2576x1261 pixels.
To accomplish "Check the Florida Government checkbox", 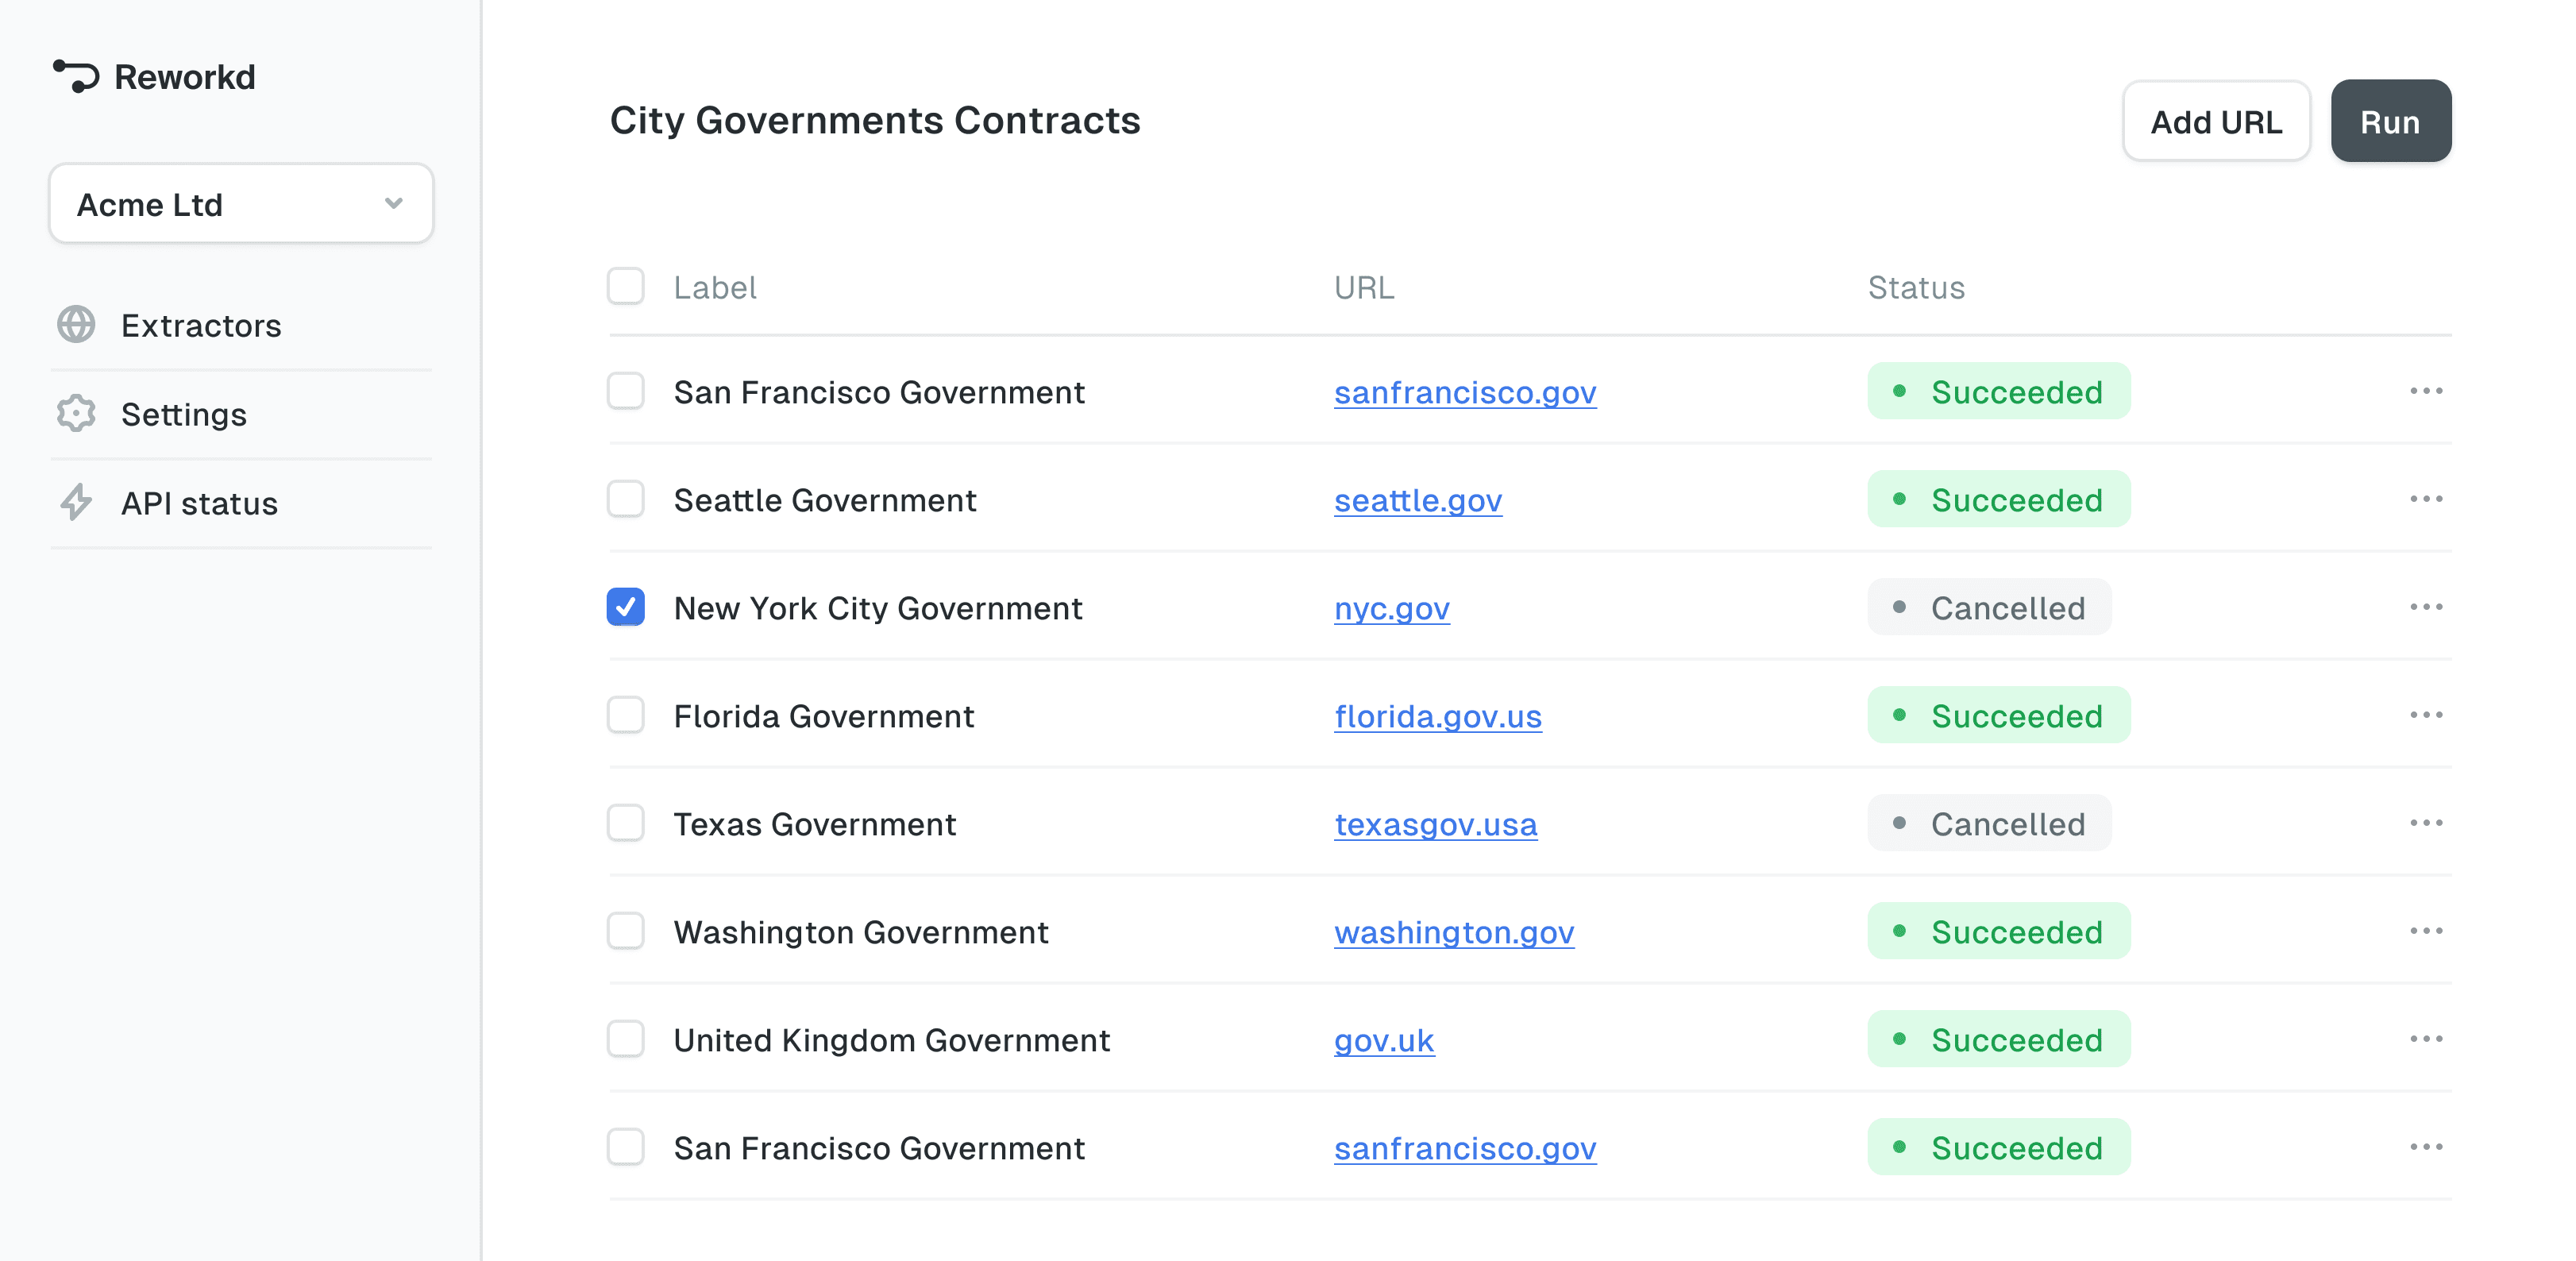I will (626, 715).
